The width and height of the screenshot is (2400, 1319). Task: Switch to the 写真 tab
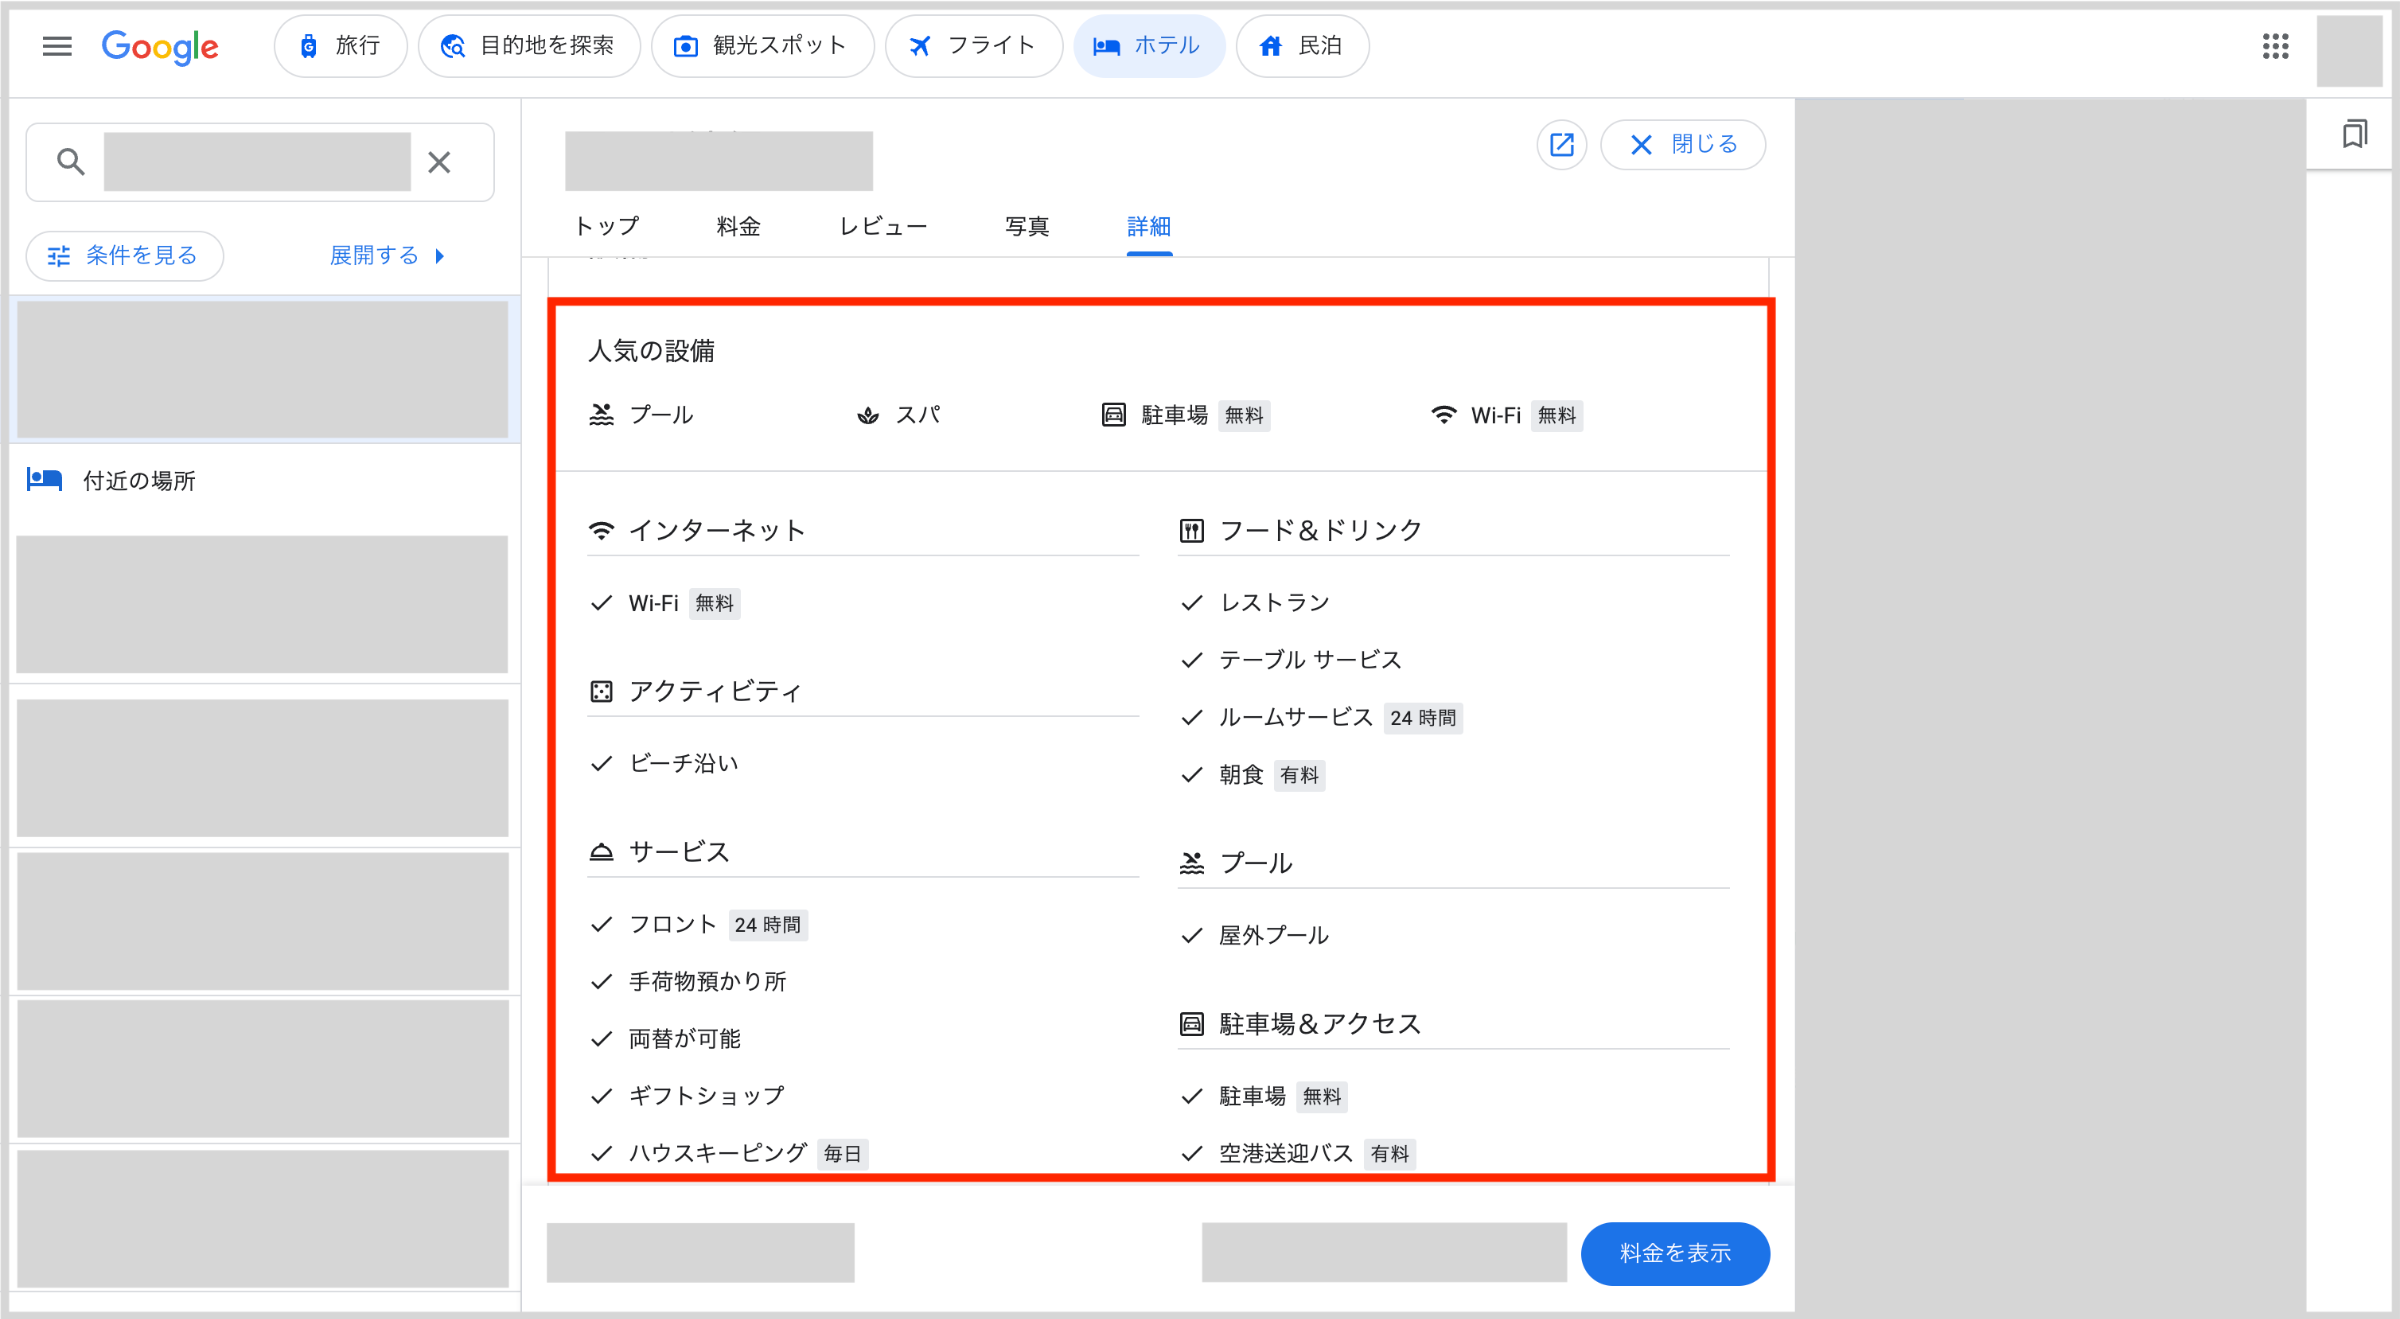click(x=1027, y=227)
